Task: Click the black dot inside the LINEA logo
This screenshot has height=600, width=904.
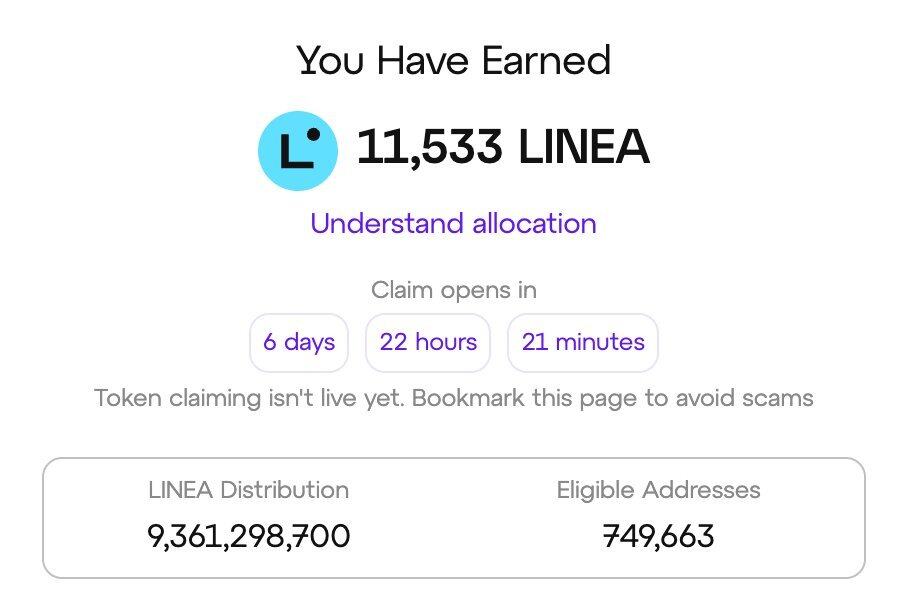Action: pos(314,134)
